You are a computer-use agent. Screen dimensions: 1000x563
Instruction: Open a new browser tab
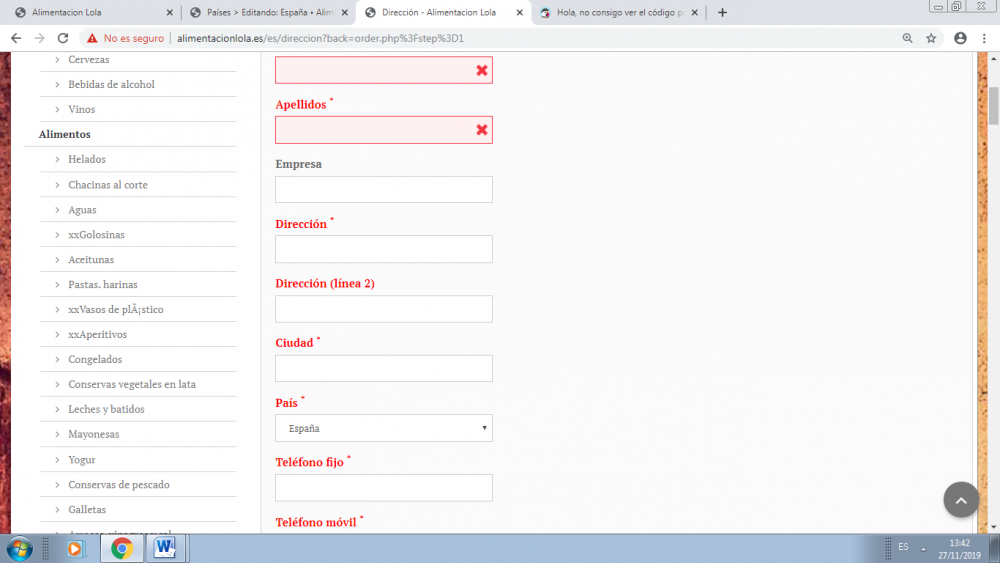pyautogui.click(x=722, y=12)
